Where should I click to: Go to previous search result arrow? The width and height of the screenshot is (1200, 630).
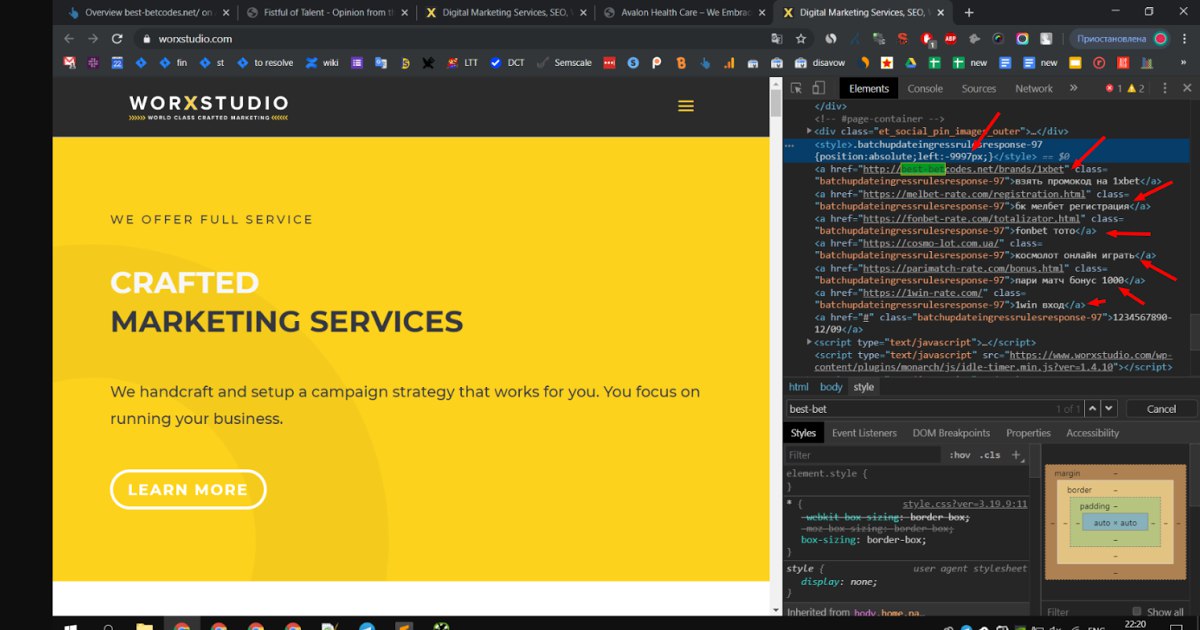pos(1093,408)
